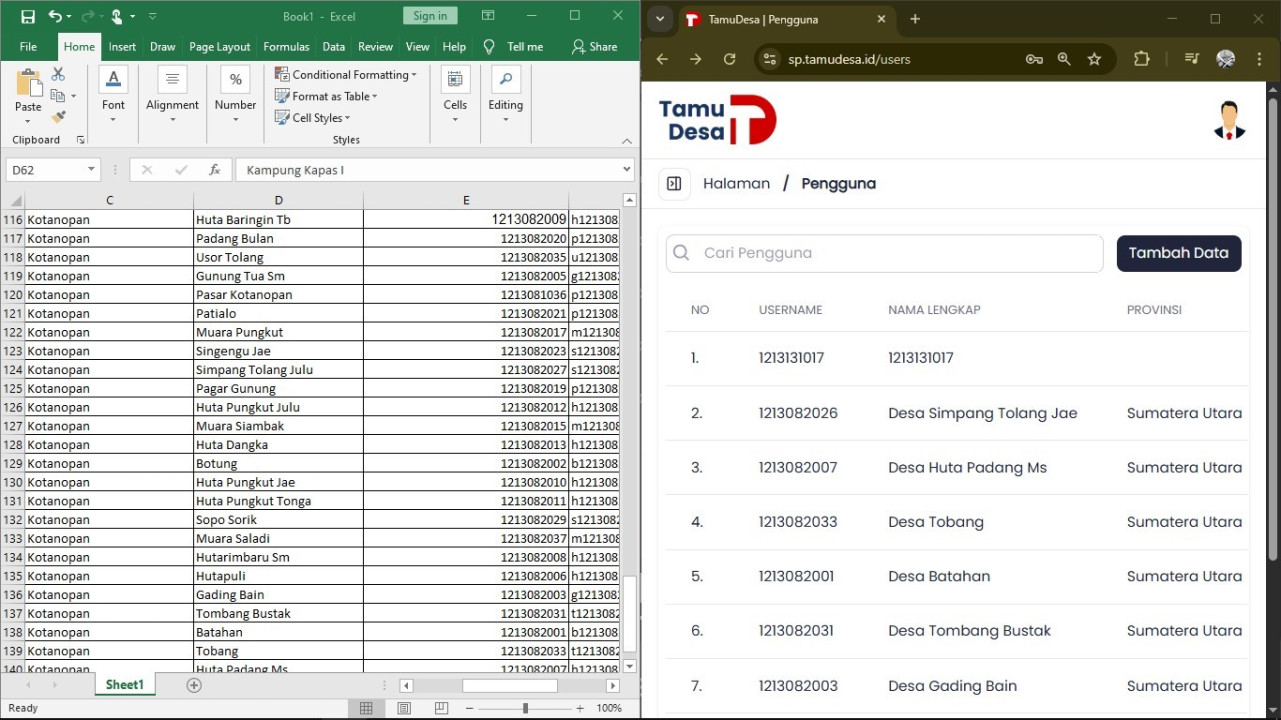Click the Tambah Data button
This screenshot has width=1281, height=720.
coord(1178,253)
